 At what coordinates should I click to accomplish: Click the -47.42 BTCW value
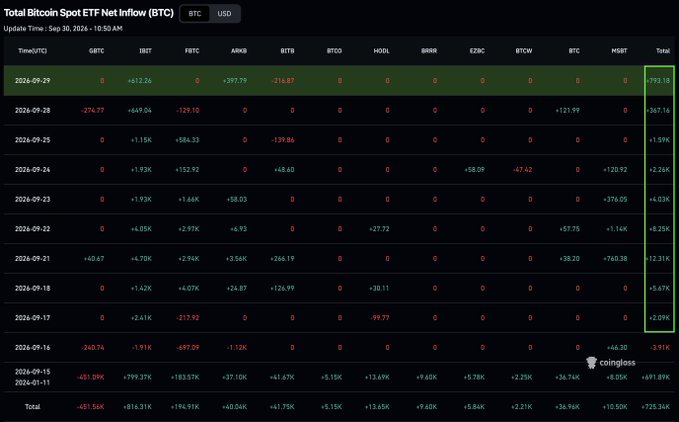click(x=523, y=170)
